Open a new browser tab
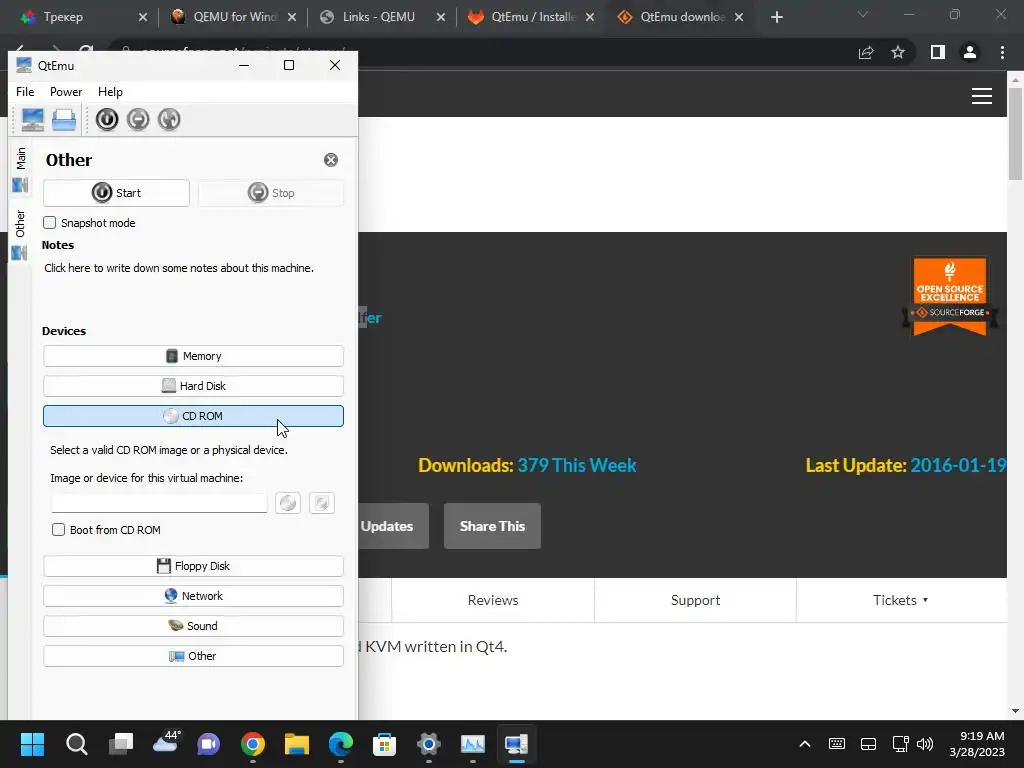The height and width of the screenshot is (768, 1024). click(x=776, y=17)
